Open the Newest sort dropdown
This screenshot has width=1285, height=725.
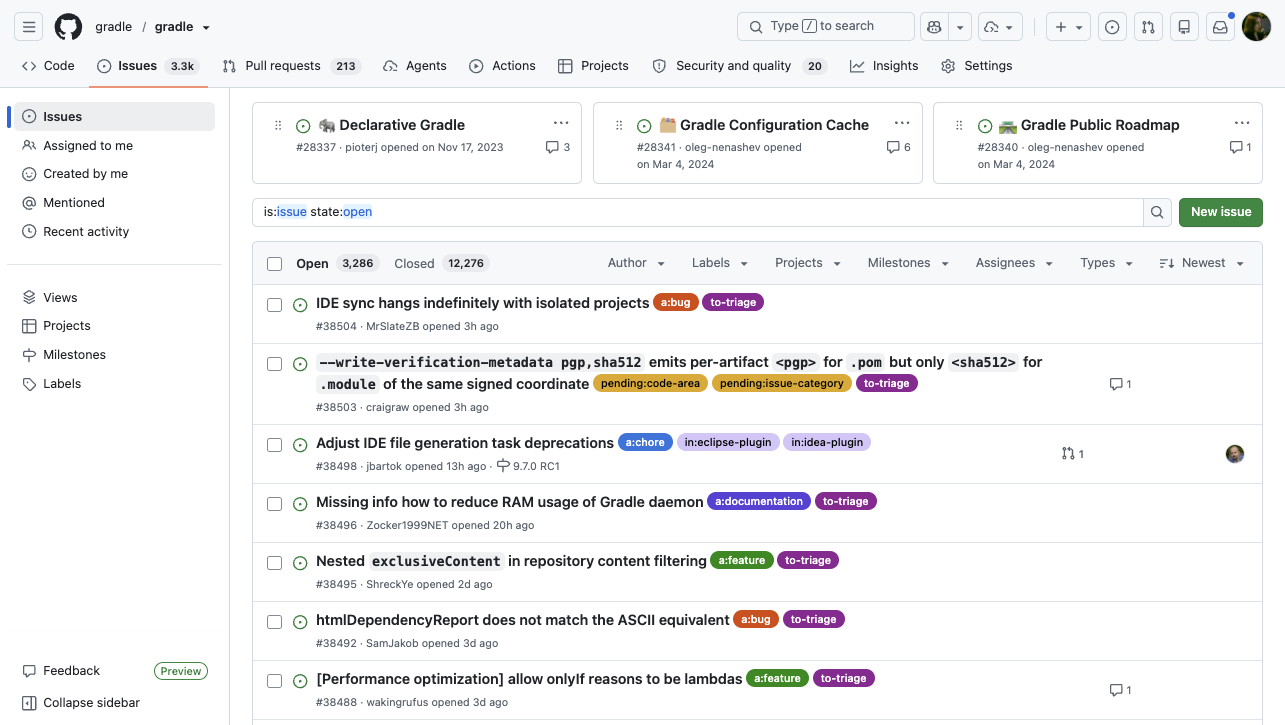coord(1201,263)
